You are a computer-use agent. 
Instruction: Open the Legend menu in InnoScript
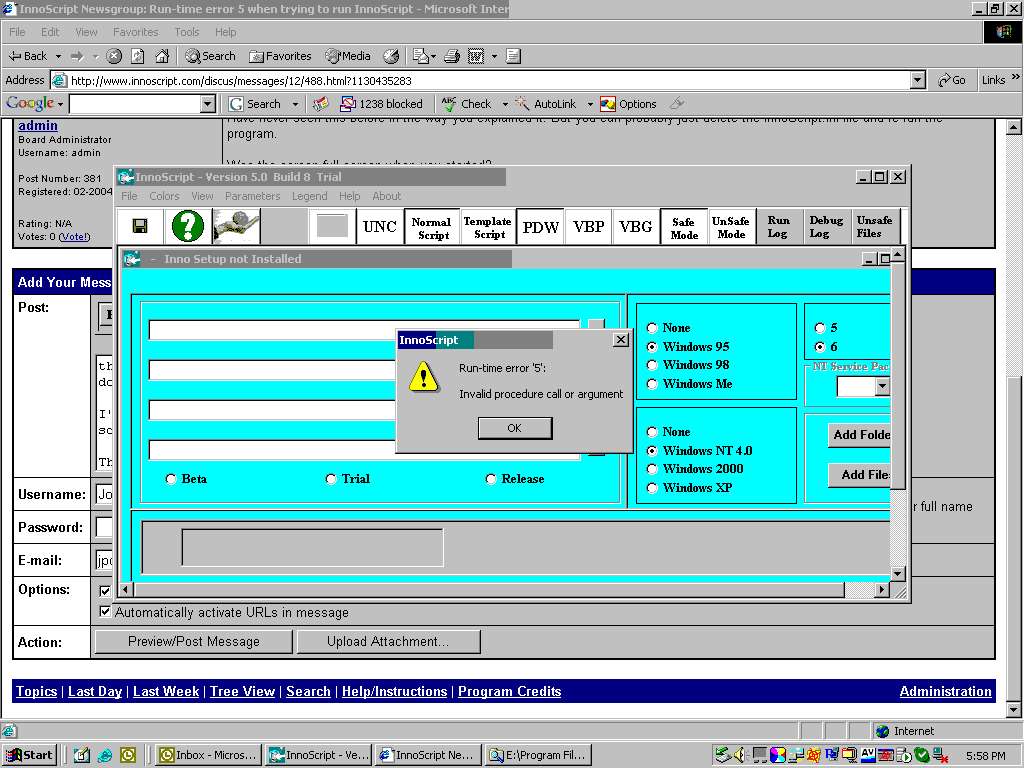(x=310, y=196)
